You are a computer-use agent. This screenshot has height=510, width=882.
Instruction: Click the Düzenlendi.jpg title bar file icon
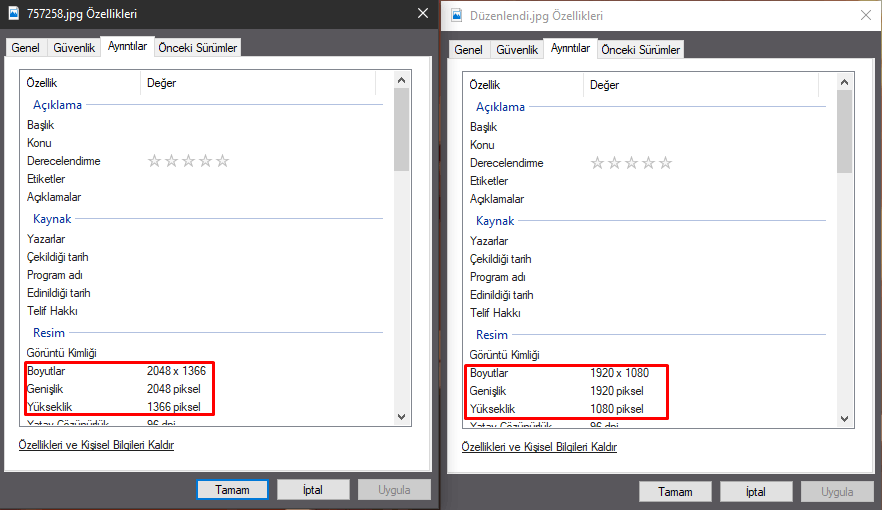(x=457, y=15)
